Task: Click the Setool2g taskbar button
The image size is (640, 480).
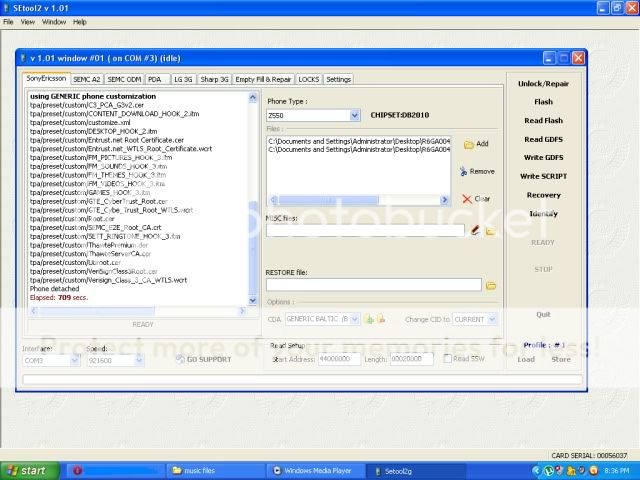Action: pyautogui.click(x=415, y=471)
